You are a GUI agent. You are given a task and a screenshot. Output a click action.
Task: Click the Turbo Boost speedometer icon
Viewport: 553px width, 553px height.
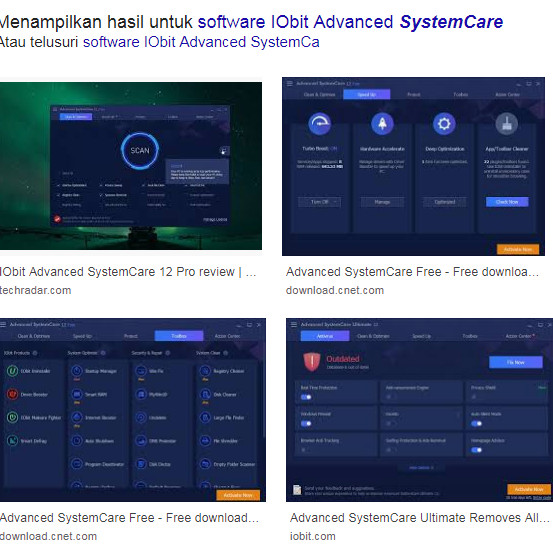[320, 124]
